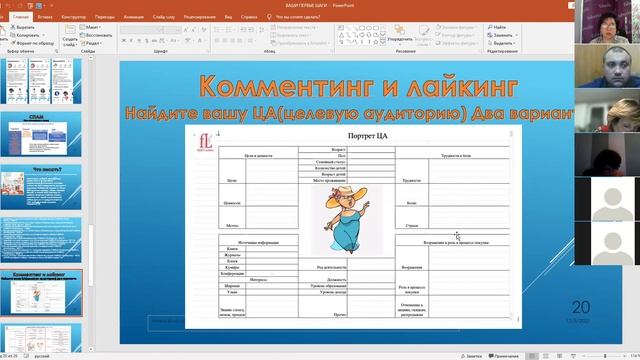Screen dimensions: 640x360
Task: Go to the Рецензирование tab
Action: pyautogui.click(x=200, y=17)
